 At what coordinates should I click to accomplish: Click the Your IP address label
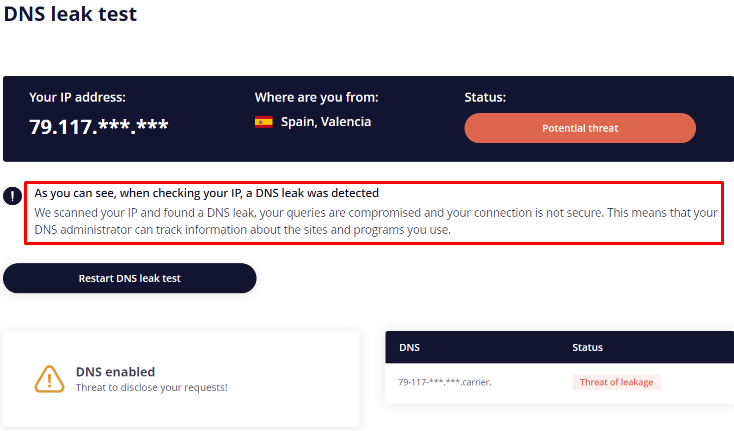(x=77, y=97)
